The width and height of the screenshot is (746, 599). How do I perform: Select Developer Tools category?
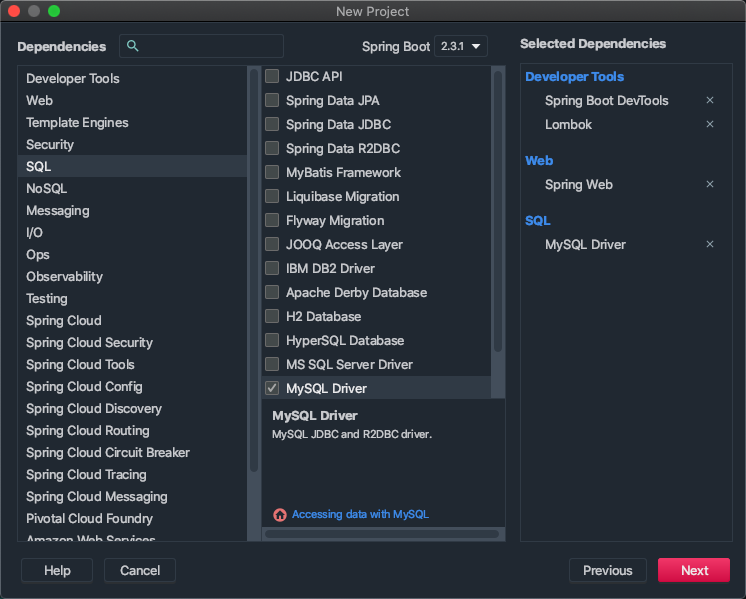coord(132,79)
